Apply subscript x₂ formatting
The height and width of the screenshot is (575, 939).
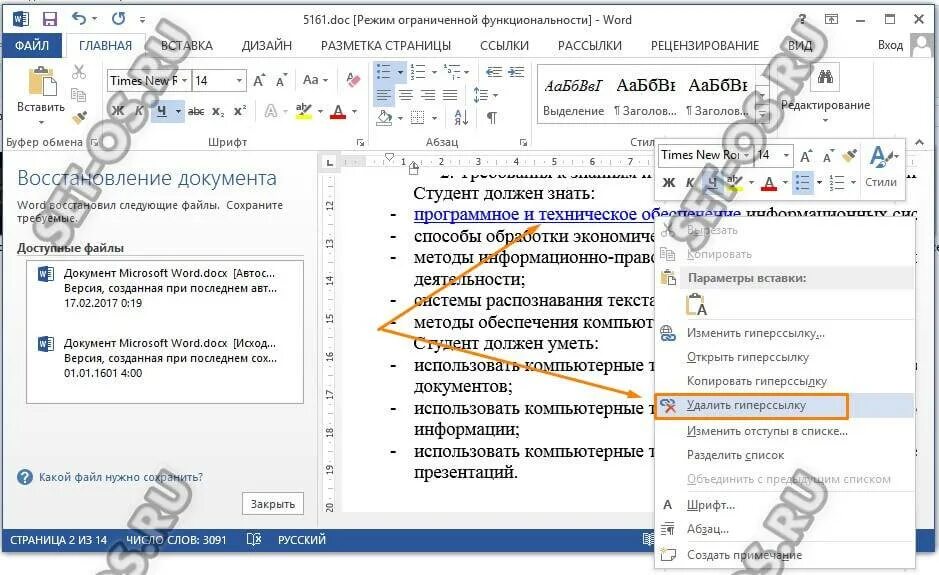coord(218,111)
